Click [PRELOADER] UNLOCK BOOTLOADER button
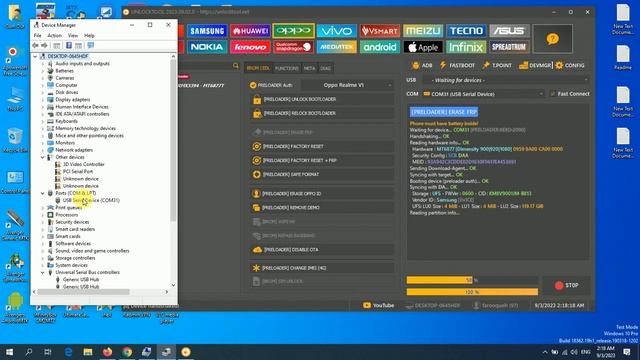Image resolution: width=640 pixels, height=360 pixels. (x=322, y=99)
